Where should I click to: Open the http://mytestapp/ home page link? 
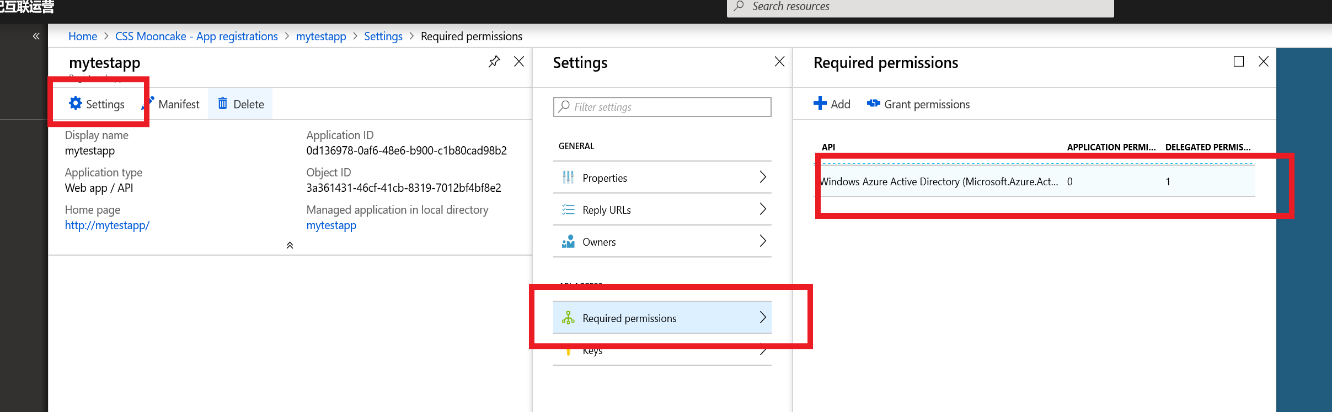pyautogui.click(x=107, y=225)
